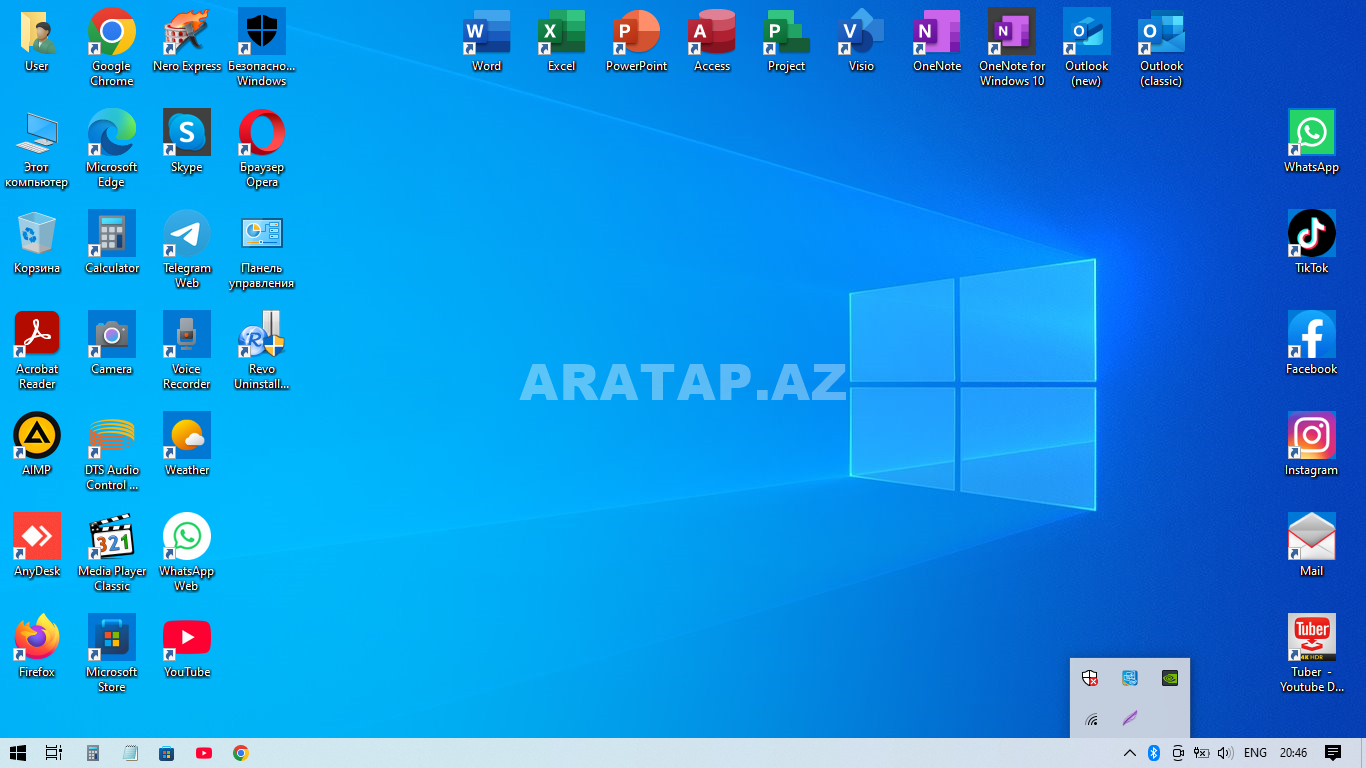Open the Camera desktop shortcut
Image resolution: width=1366 pixels, height=768 pixels.
pos(112,343)
